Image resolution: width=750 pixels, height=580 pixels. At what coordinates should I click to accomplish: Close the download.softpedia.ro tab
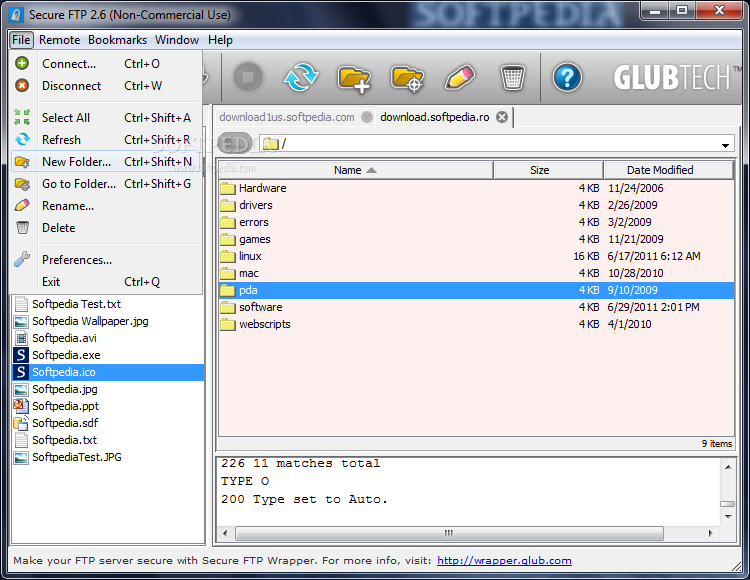click(x=502, y=117)
